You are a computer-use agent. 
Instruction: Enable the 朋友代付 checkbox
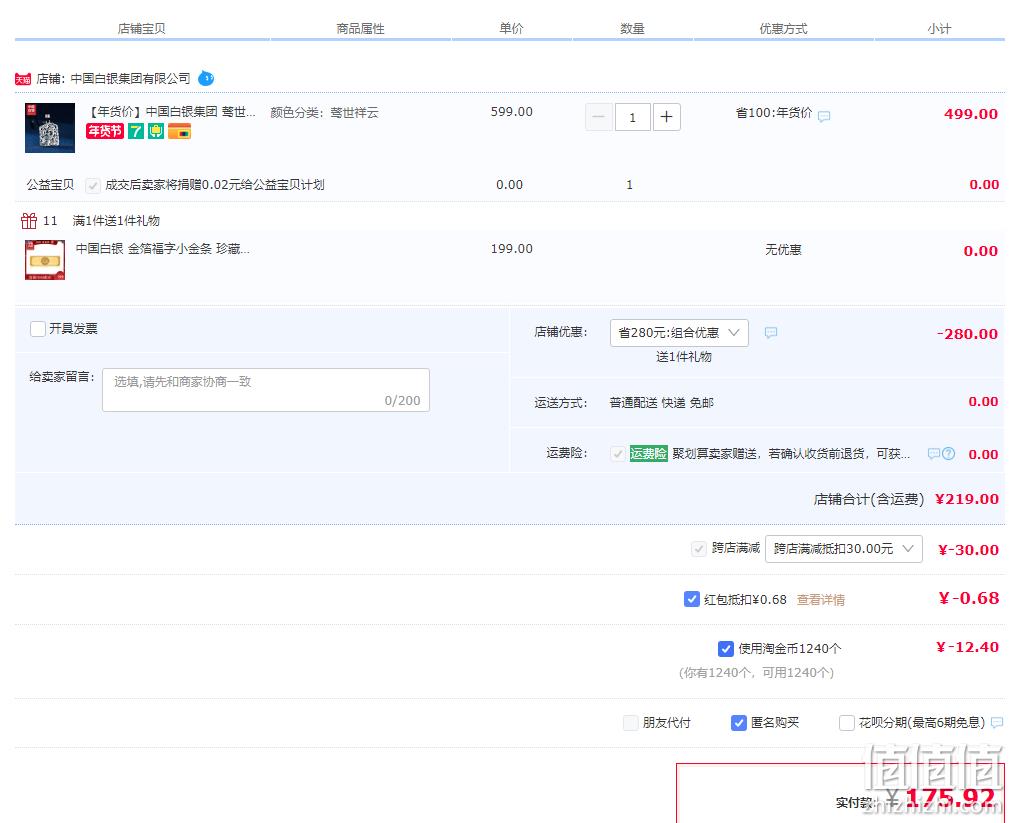[631, 722]
